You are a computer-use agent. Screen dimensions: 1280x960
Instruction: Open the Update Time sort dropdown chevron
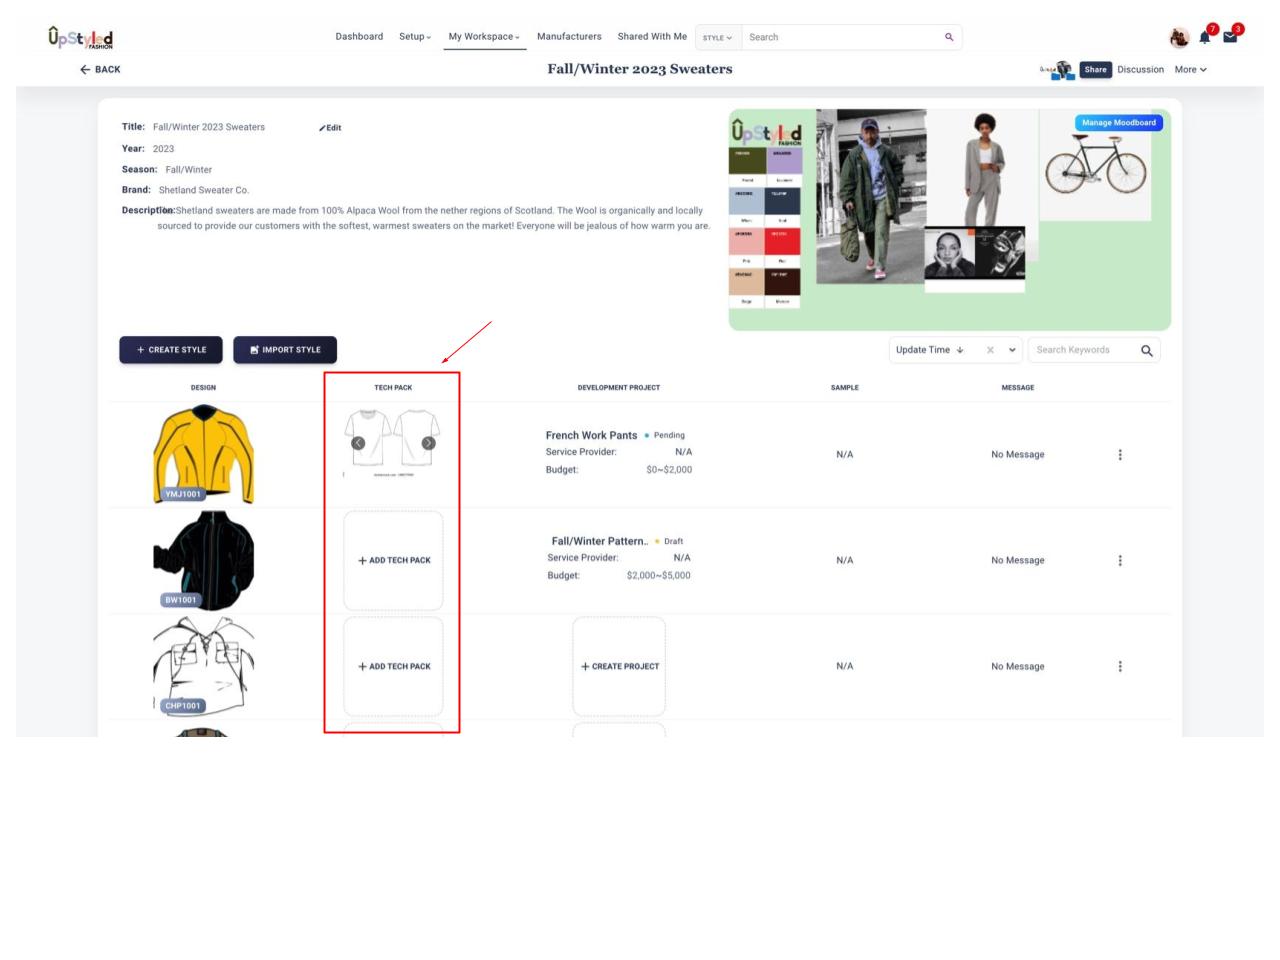(x=1012, y=350)
